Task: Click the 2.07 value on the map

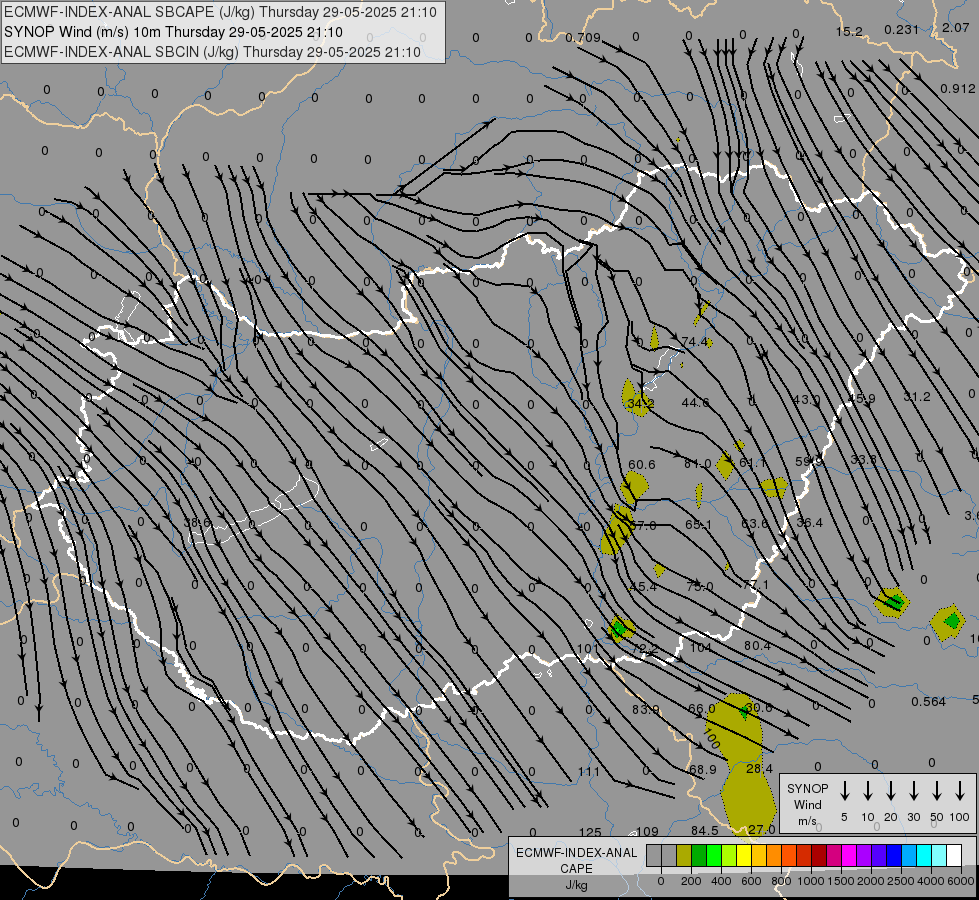Action: click(x=956, y=27)
